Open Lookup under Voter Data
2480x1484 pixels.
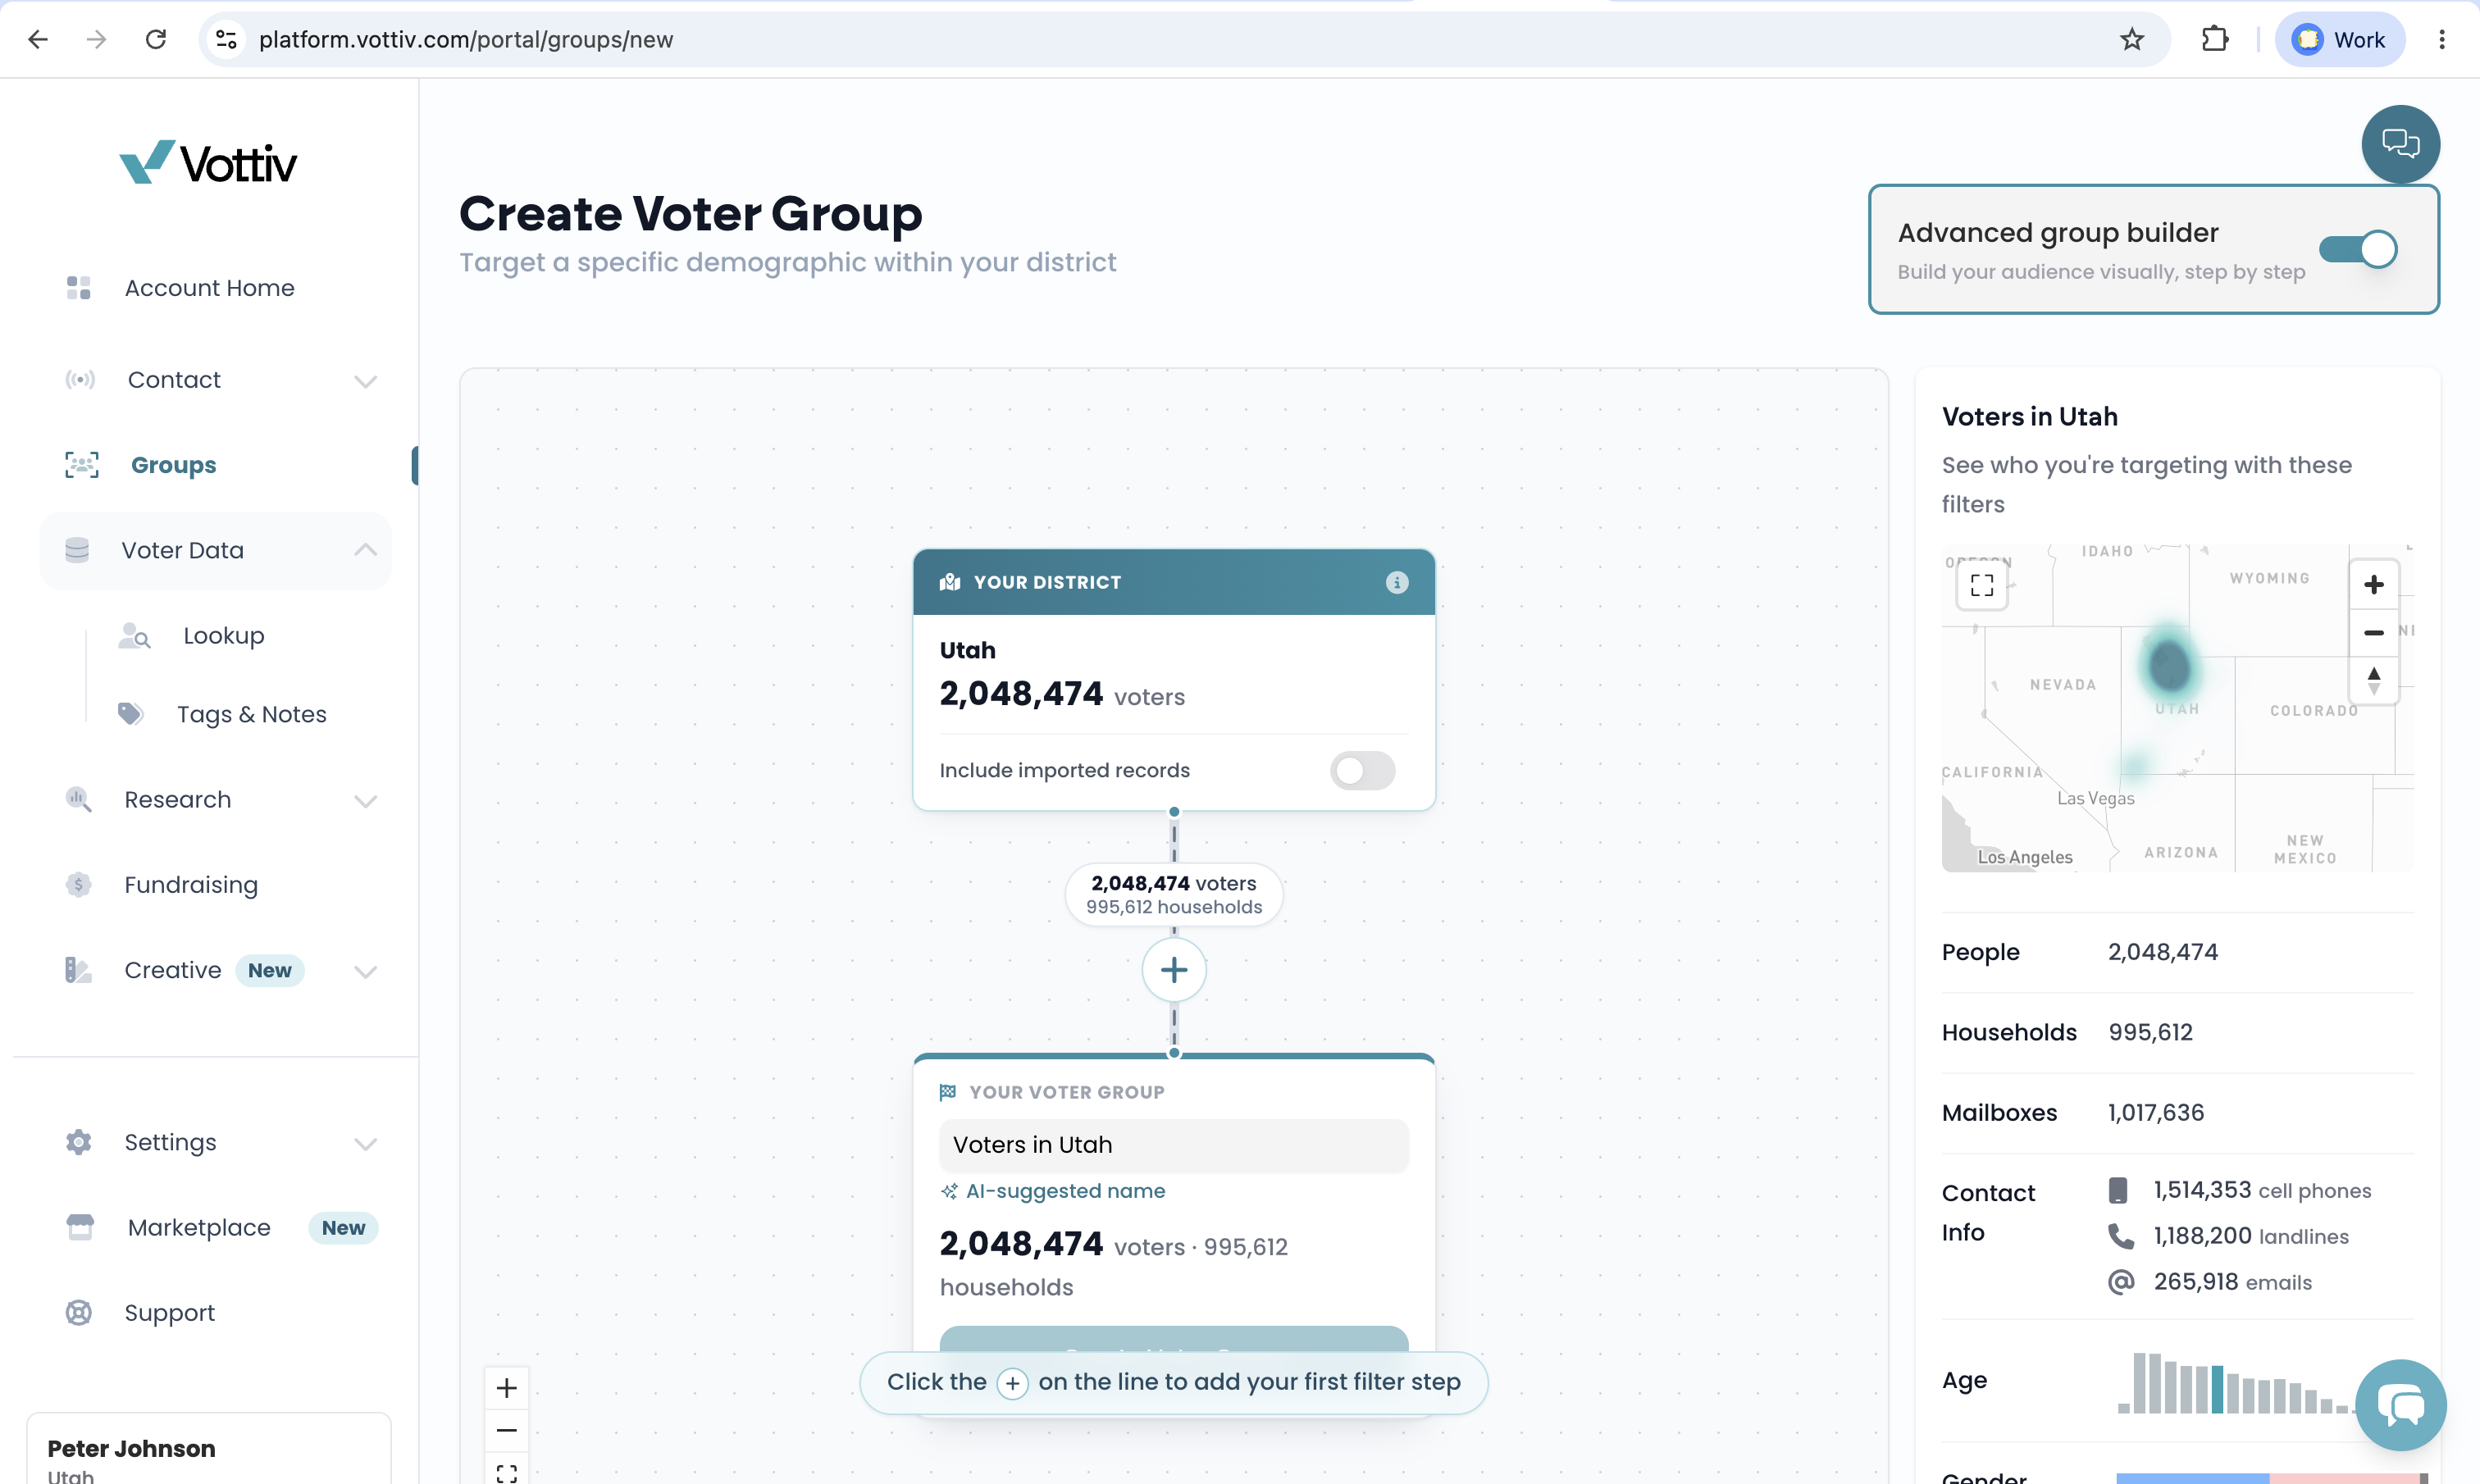click(224, 636)
